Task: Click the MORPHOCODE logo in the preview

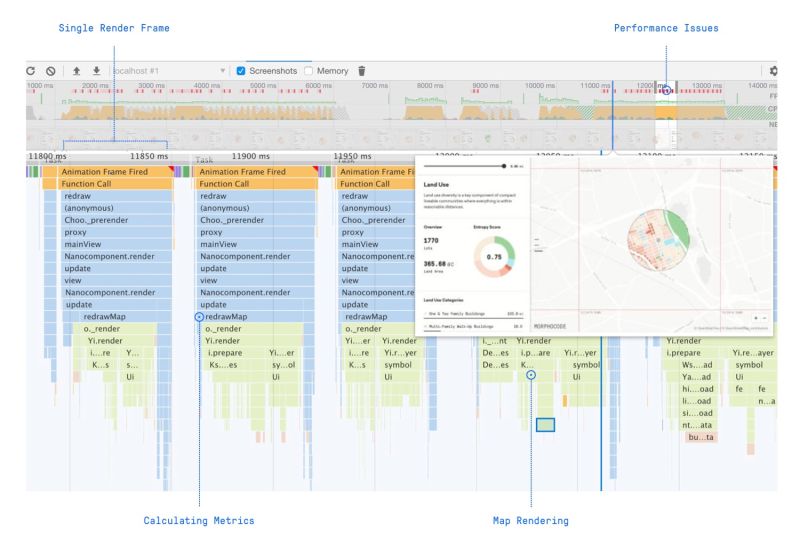Action: (x=550, y=327)
